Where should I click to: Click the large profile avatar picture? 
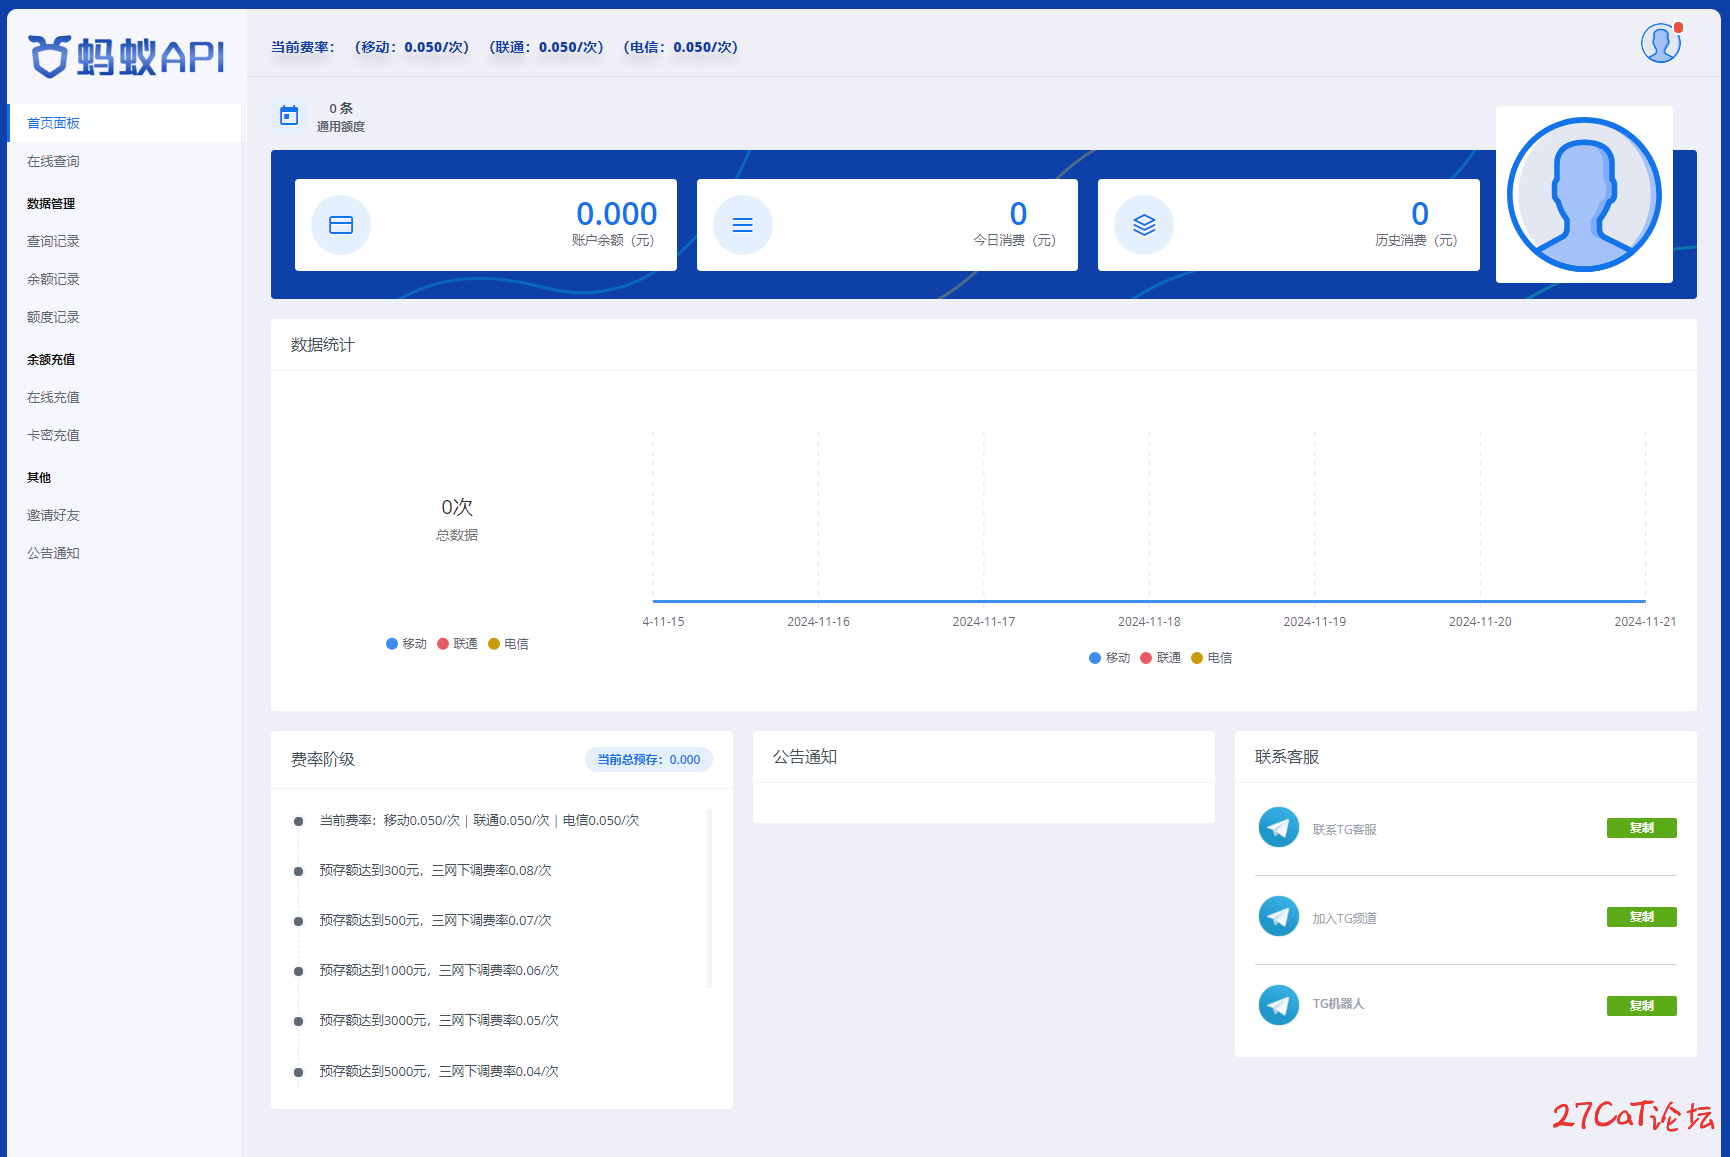point(1584,194)
